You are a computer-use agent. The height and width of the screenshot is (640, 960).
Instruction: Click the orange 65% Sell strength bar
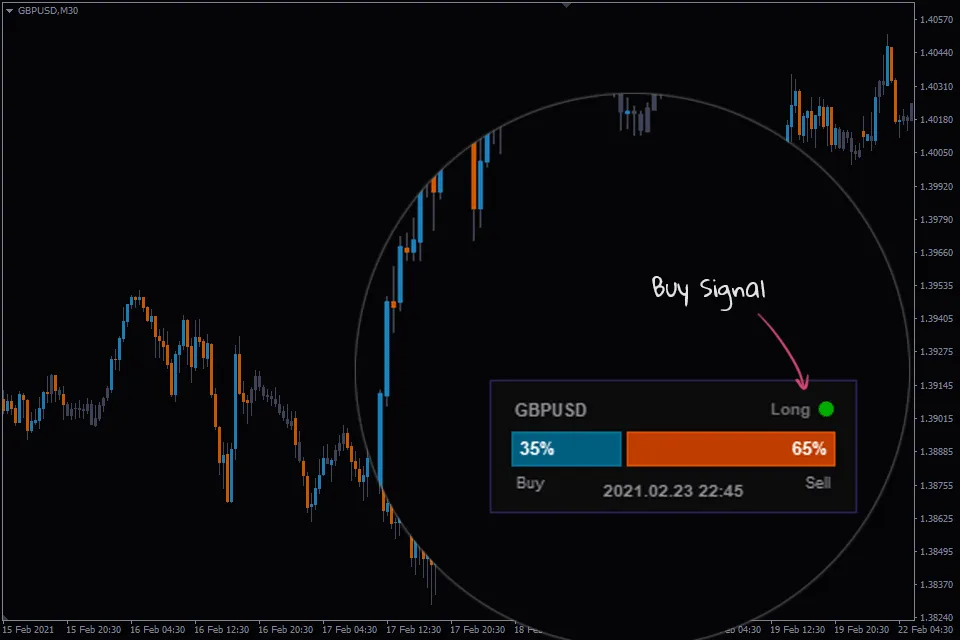(730, 448)
